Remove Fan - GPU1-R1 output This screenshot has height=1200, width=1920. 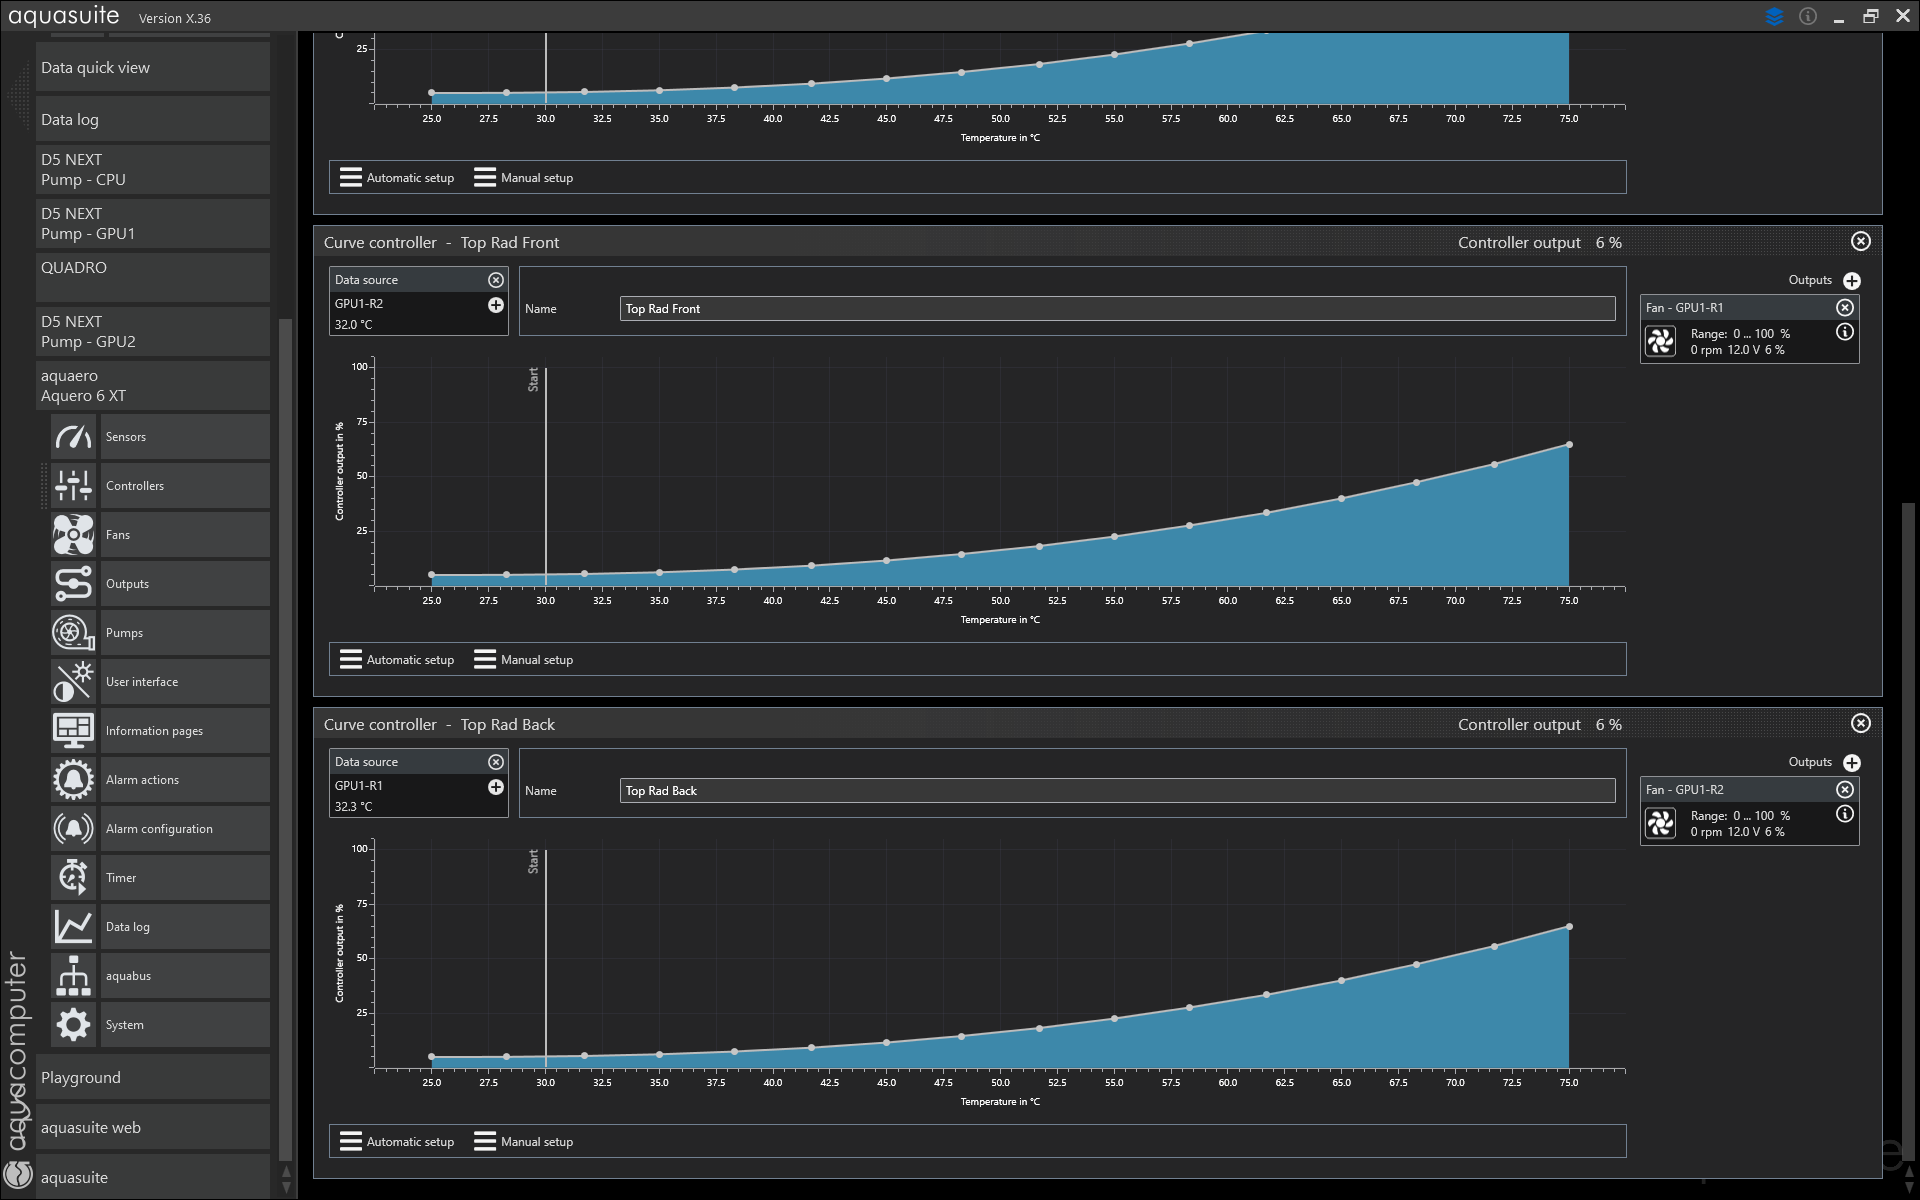(1845, 308)
